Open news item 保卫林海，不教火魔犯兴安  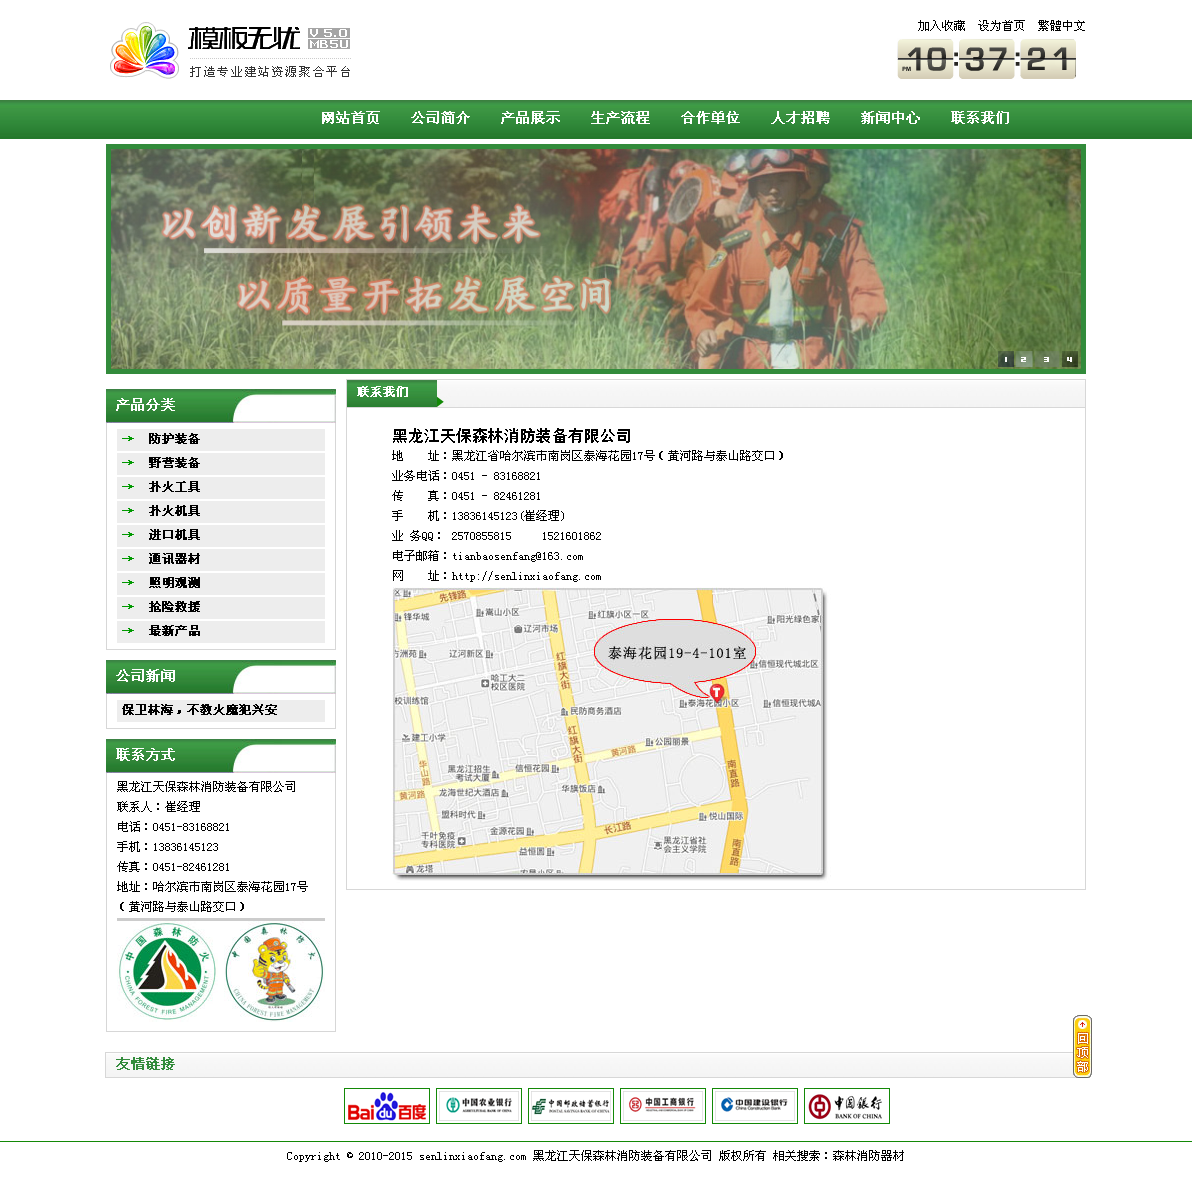200,710
